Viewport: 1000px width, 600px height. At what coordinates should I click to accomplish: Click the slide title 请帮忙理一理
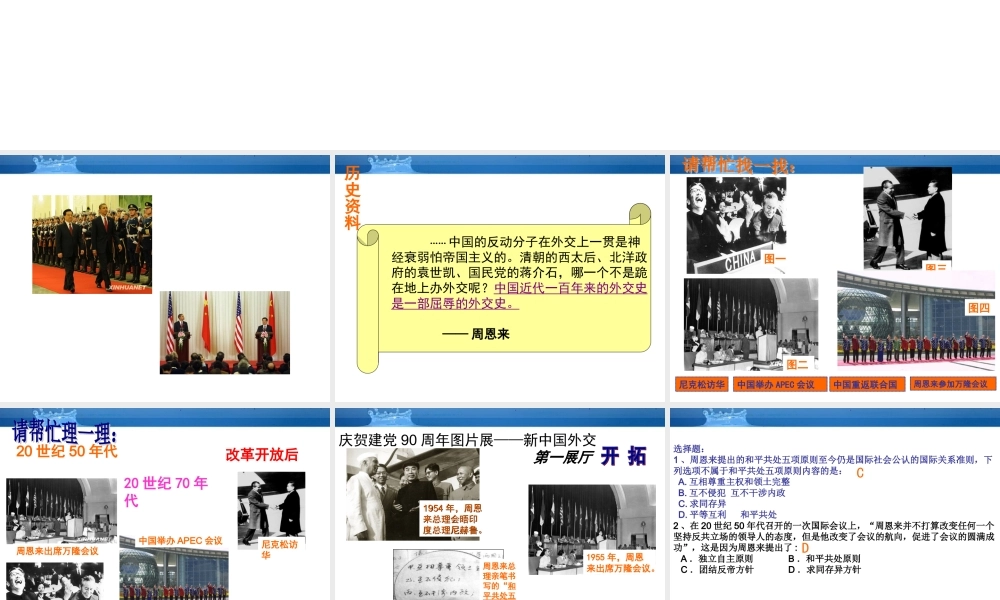tap(64, 432)
